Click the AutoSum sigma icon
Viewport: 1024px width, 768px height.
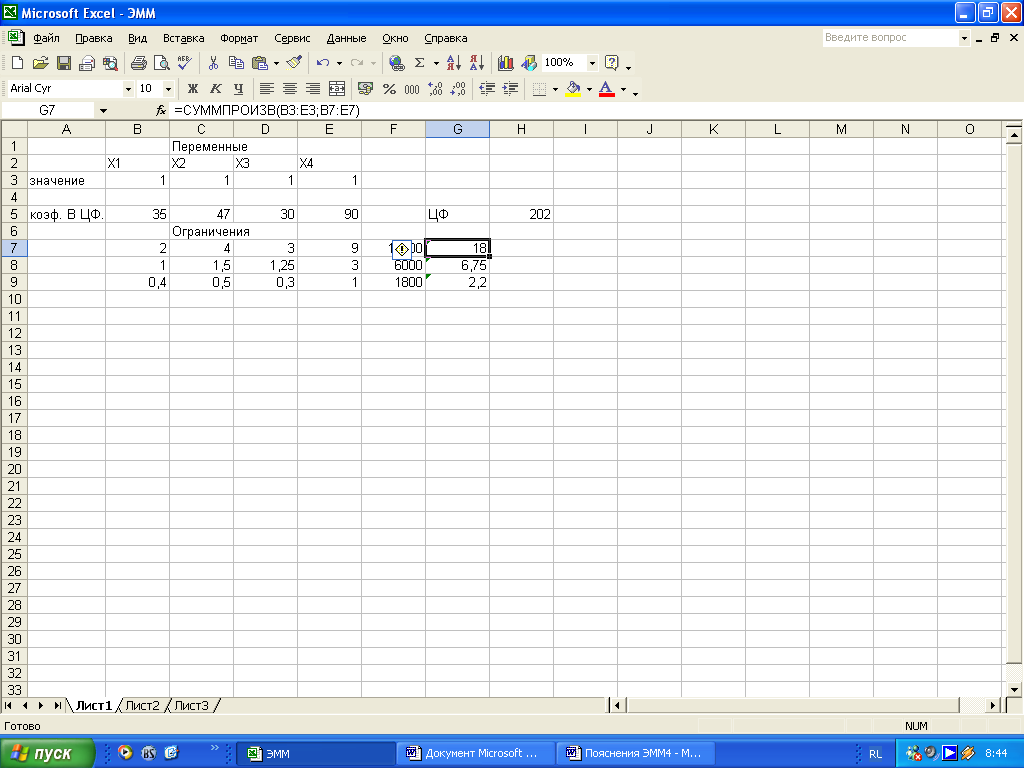[420, 63]
